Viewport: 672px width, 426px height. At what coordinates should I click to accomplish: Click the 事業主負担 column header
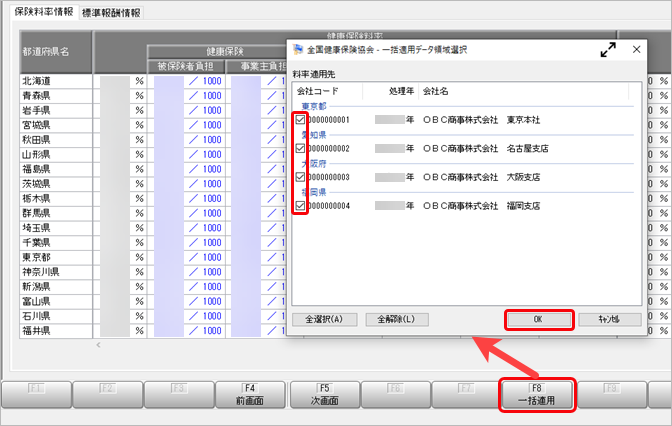256,66
